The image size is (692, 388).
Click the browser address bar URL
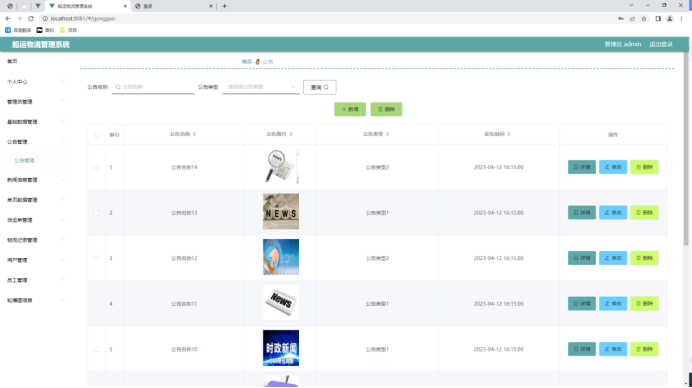[x=83, y=19]
